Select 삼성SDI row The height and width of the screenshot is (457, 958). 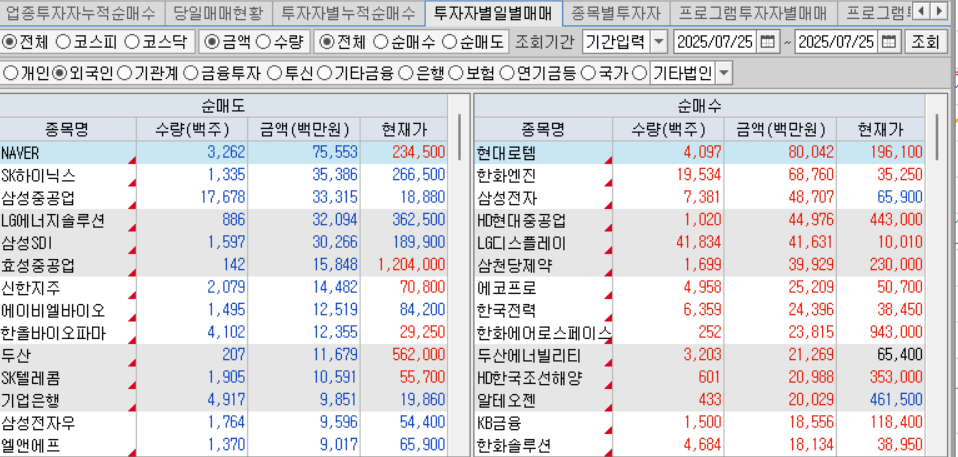pyautogui.click(x=223, y=243)
